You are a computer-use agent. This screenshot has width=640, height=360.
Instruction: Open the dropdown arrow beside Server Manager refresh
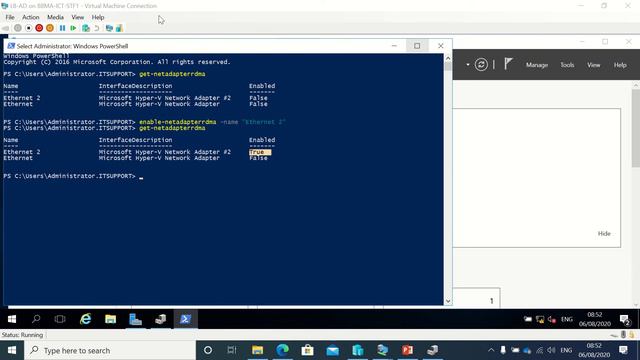tap(468, 64)
